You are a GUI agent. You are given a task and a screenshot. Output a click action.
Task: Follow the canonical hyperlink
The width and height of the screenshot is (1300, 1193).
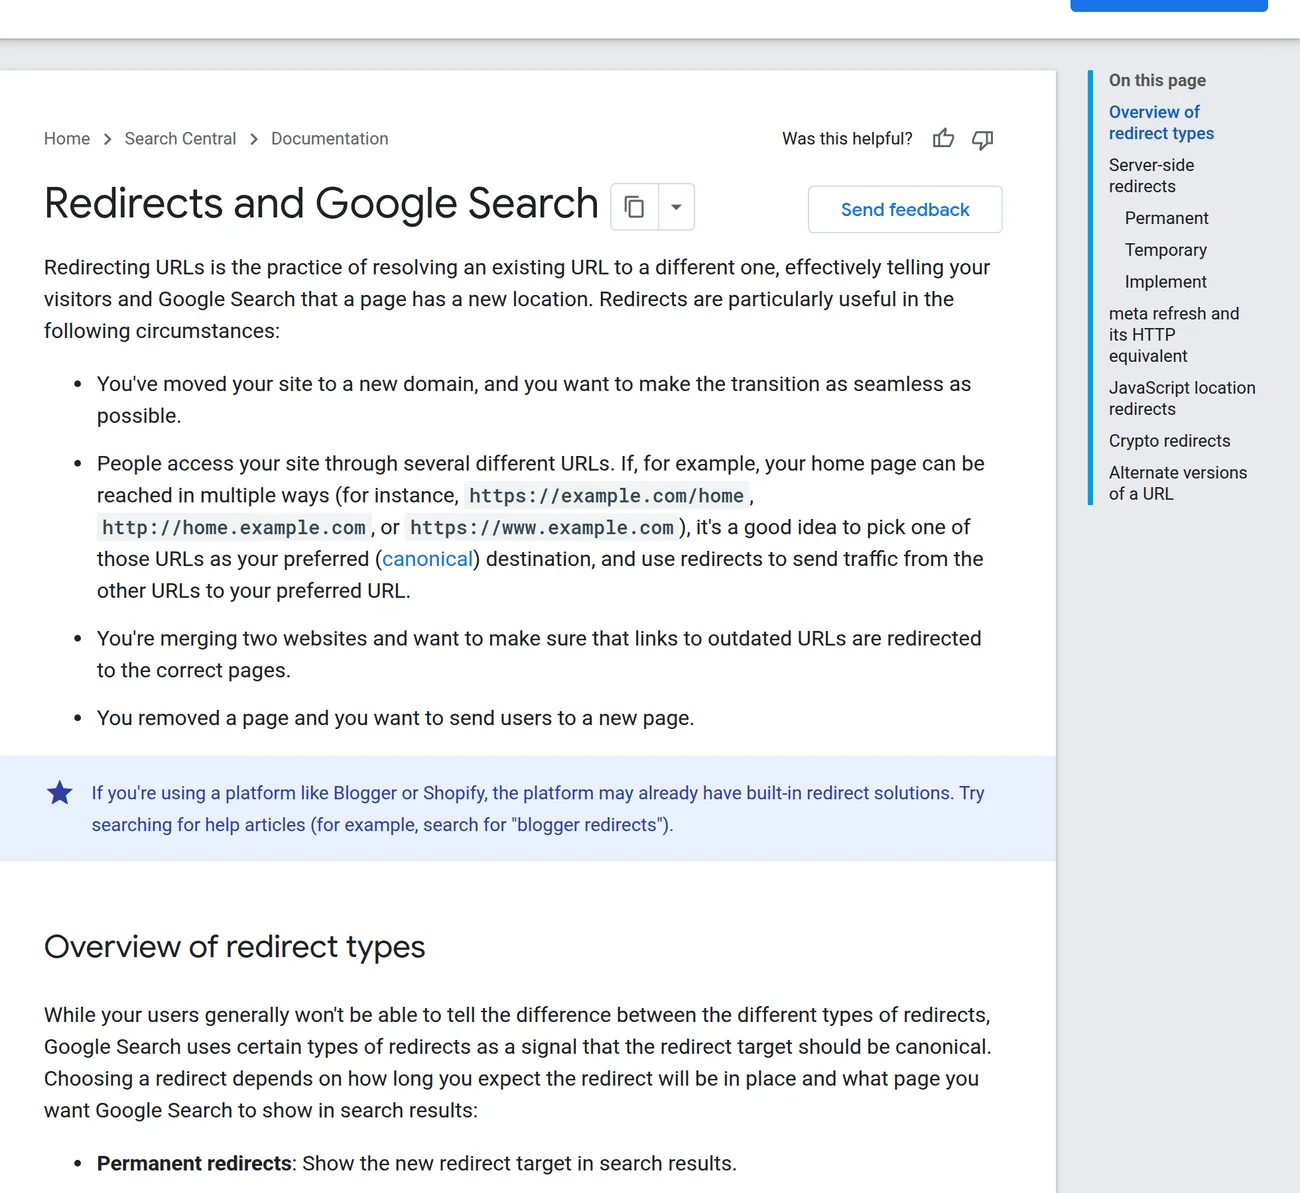pyautogui.click(x=427, y=559)
